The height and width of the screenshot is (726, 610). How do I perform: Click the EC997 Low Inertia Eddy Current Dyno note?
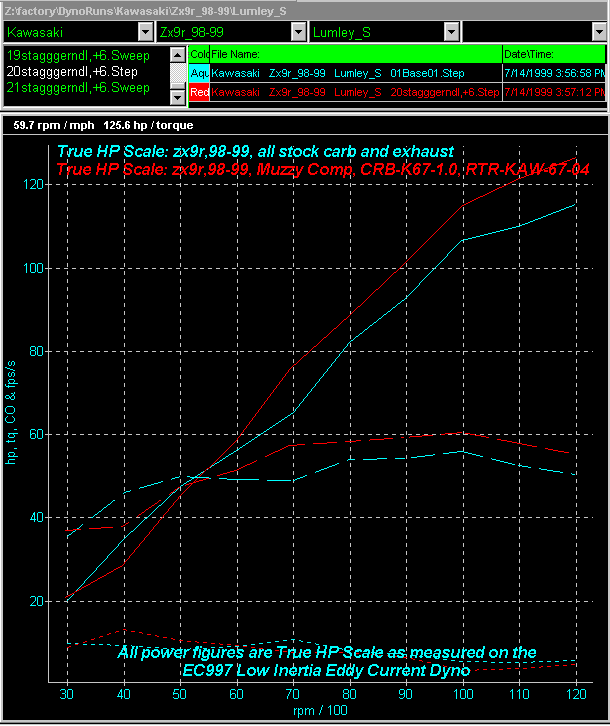coord(326,670)
